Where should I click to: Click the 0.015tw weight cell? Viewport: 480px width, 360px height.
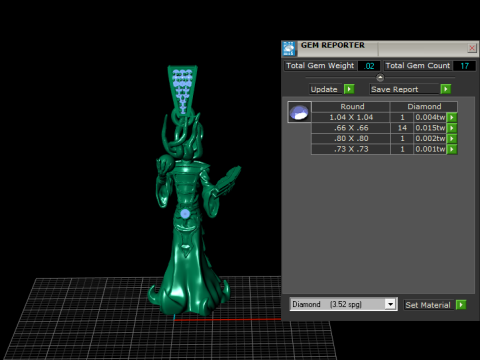point(430,128)
